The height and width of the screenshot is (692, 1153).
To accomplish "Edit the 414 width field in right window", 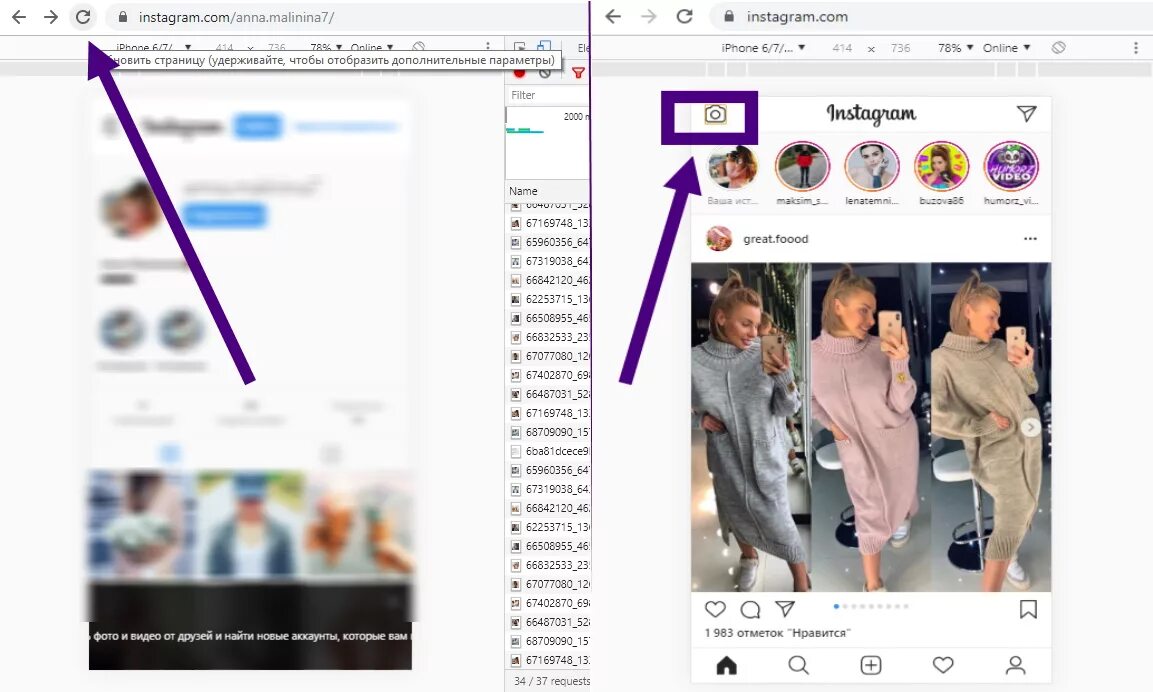I will 842,48.
